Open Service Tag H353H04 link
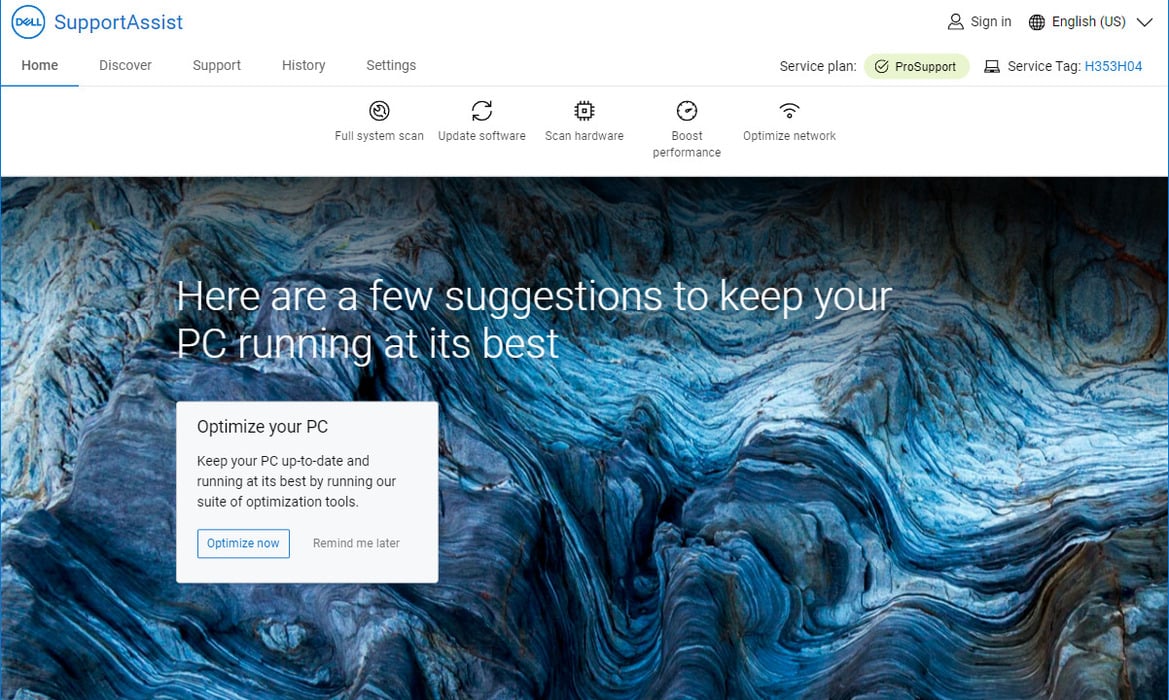 point(1113,66)
